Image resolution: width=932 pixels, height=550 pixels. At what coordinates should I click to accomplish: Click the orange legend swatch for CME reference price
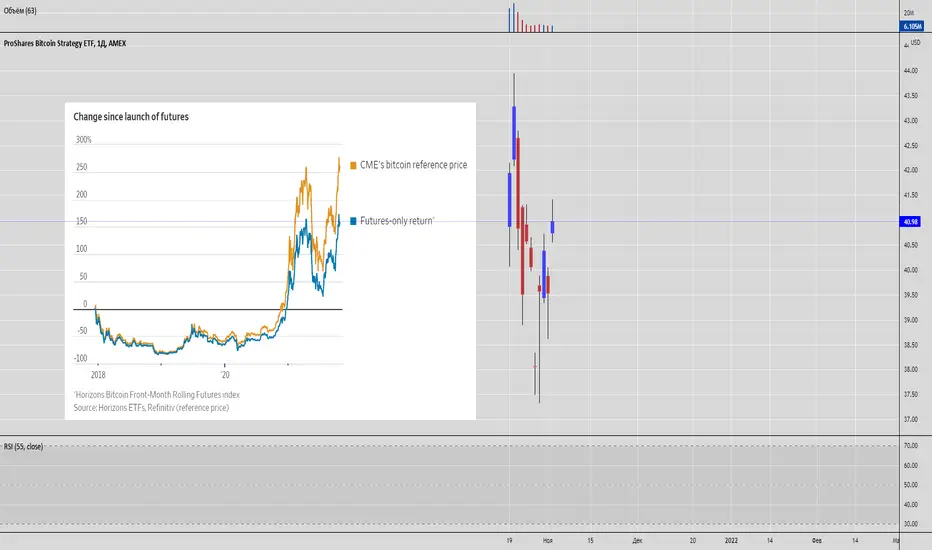(x=353, y=165)
